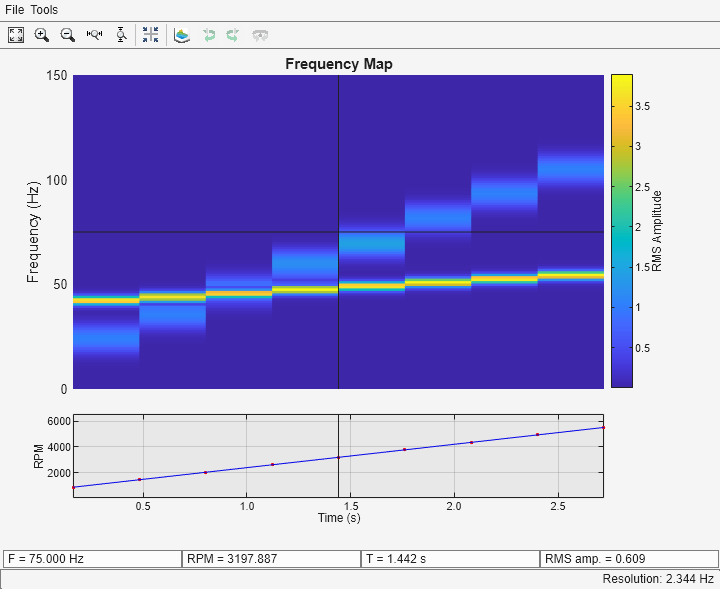
Task: Activate the horizontal zoom tool
Action: pyautogui.click(x=95, y=35)
